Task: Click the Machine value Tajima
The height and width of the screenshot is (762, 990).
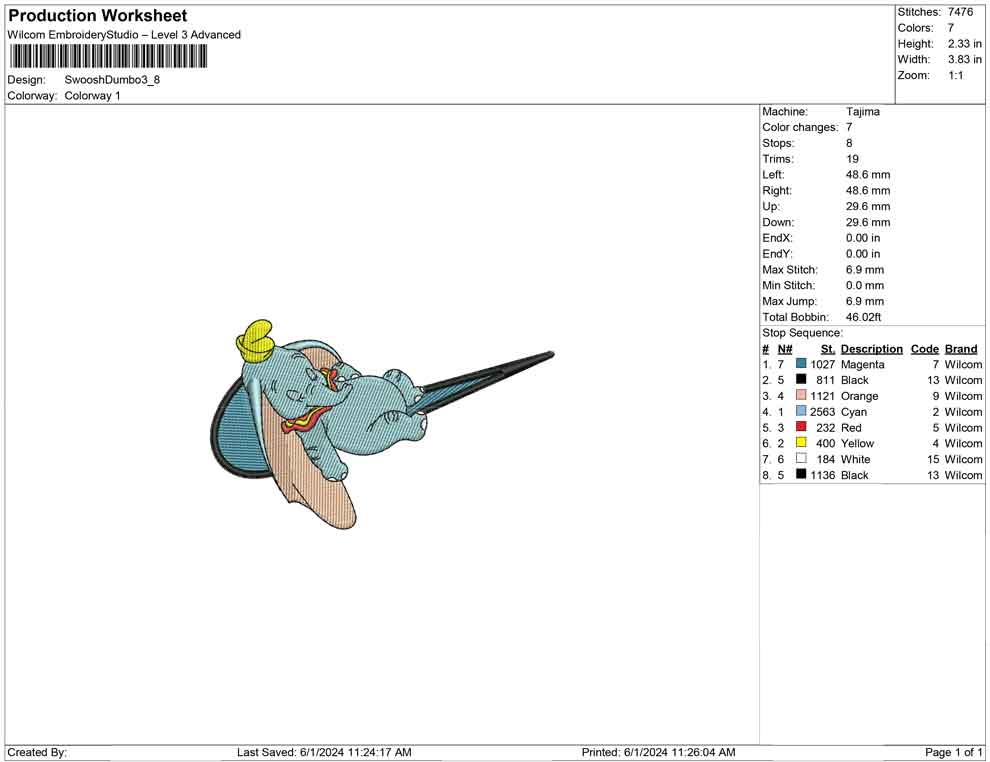Action: coord(862,112)
